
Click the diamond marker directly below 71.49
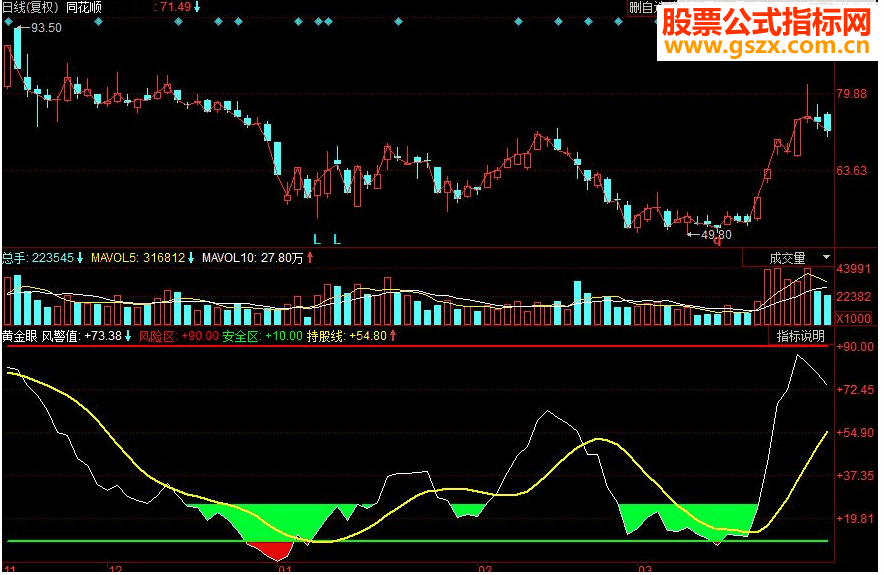tap(179, 22)
